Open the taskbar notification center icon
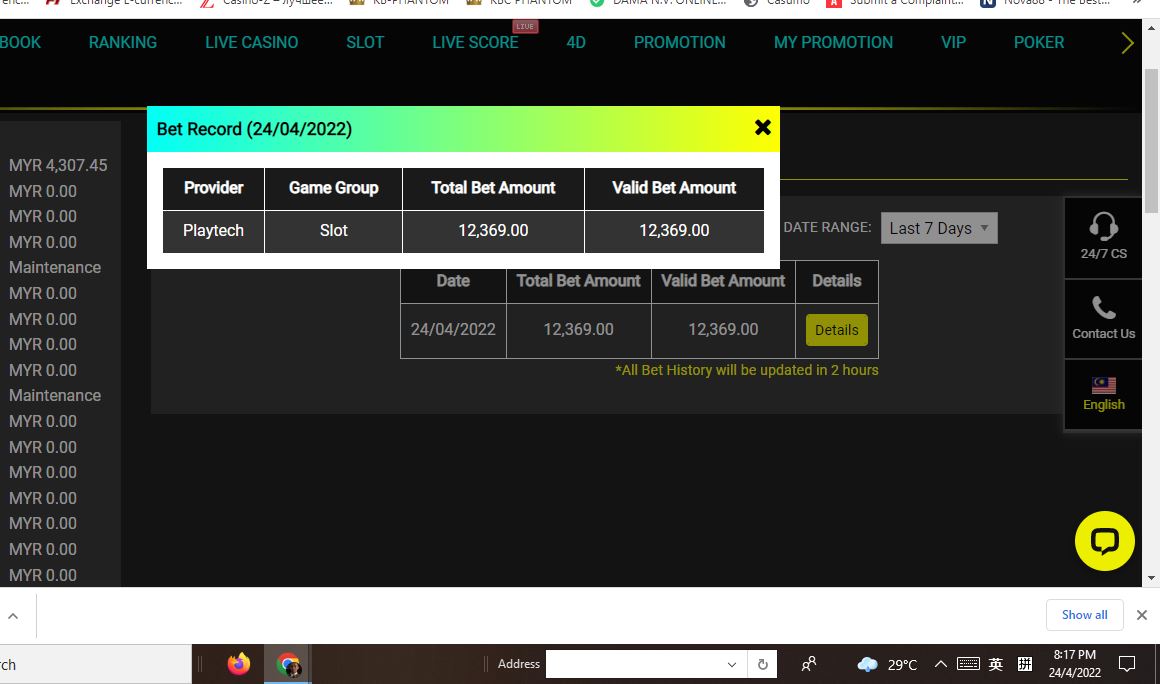The width and height of the screenshot is (1160, 684). pos(1127,664)
